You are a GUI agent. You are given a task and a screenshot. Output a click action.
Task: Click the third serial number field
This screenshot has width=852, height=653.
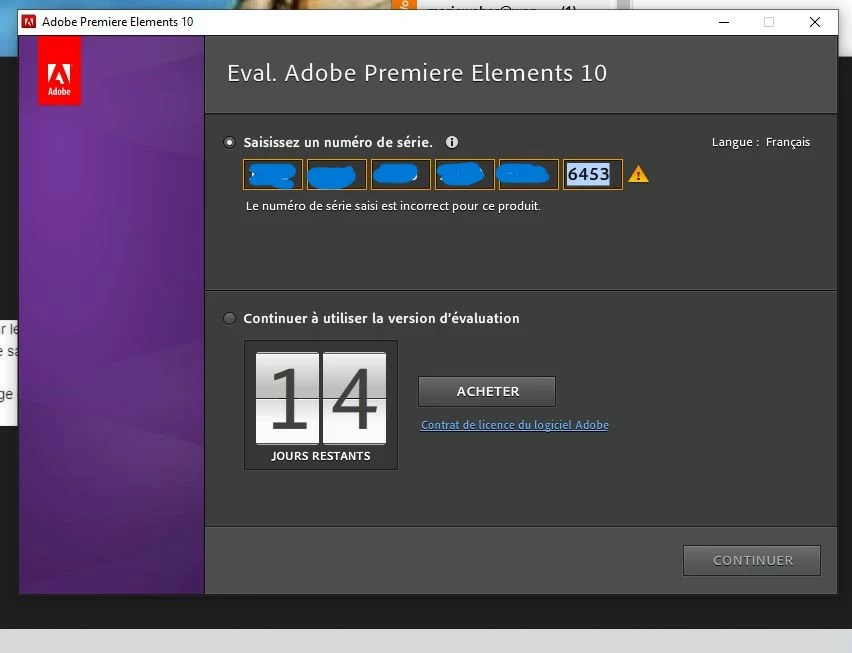(401, 174)
